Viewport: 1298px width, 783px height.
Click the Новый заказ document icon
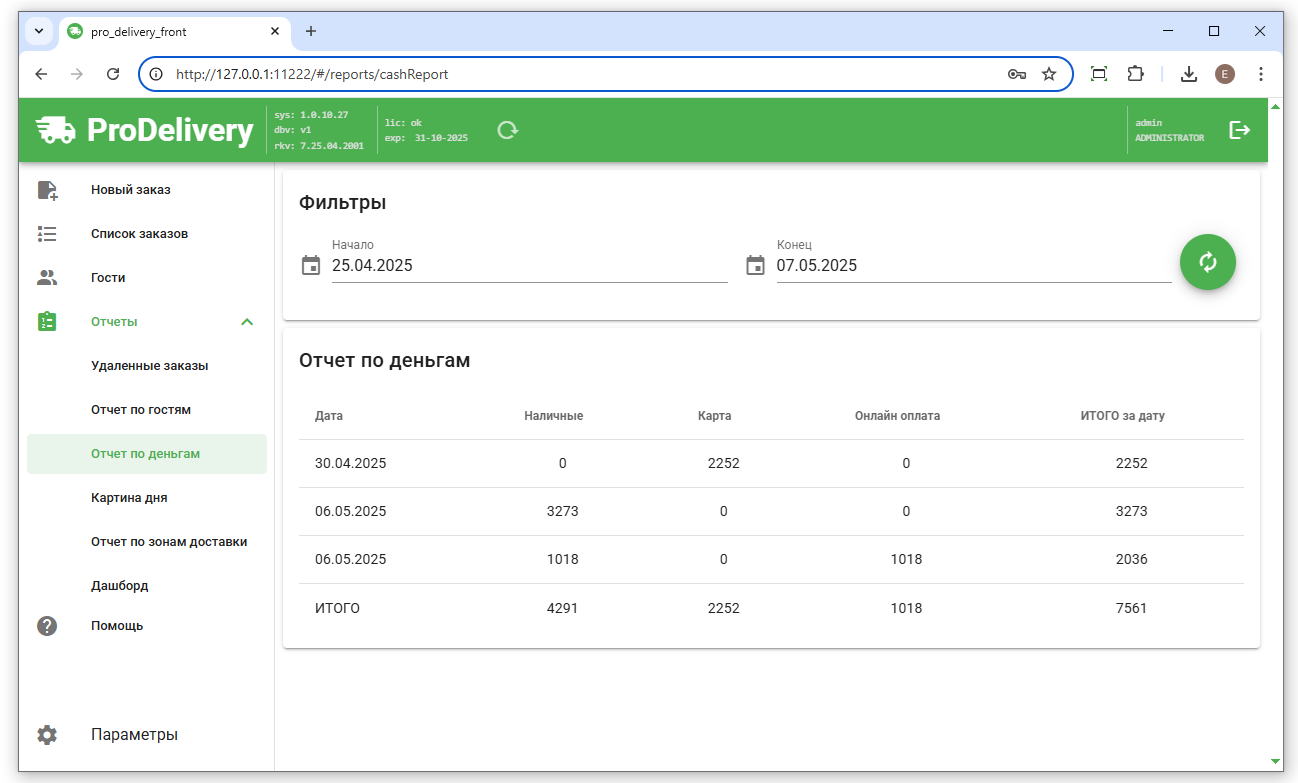[x=47, y=190]
